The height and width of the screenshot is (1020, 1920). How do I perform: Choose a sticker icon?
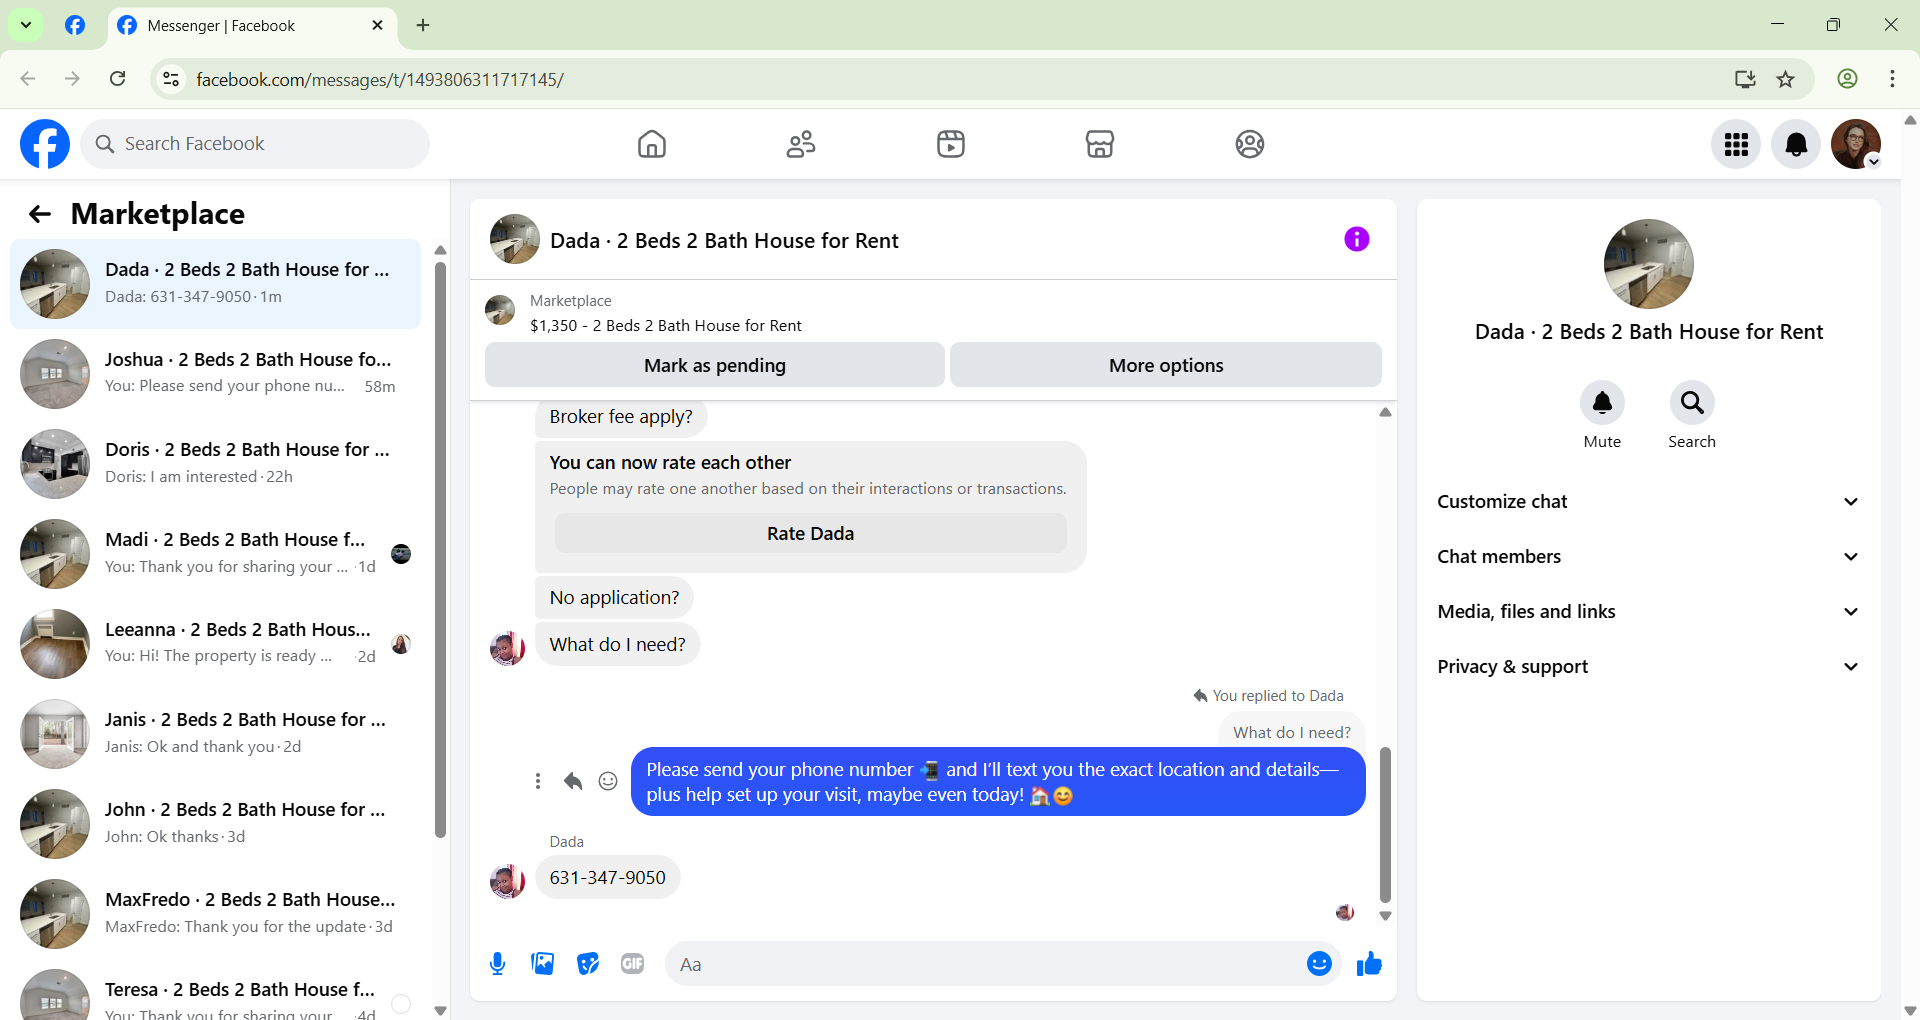[x=588, y=964]
